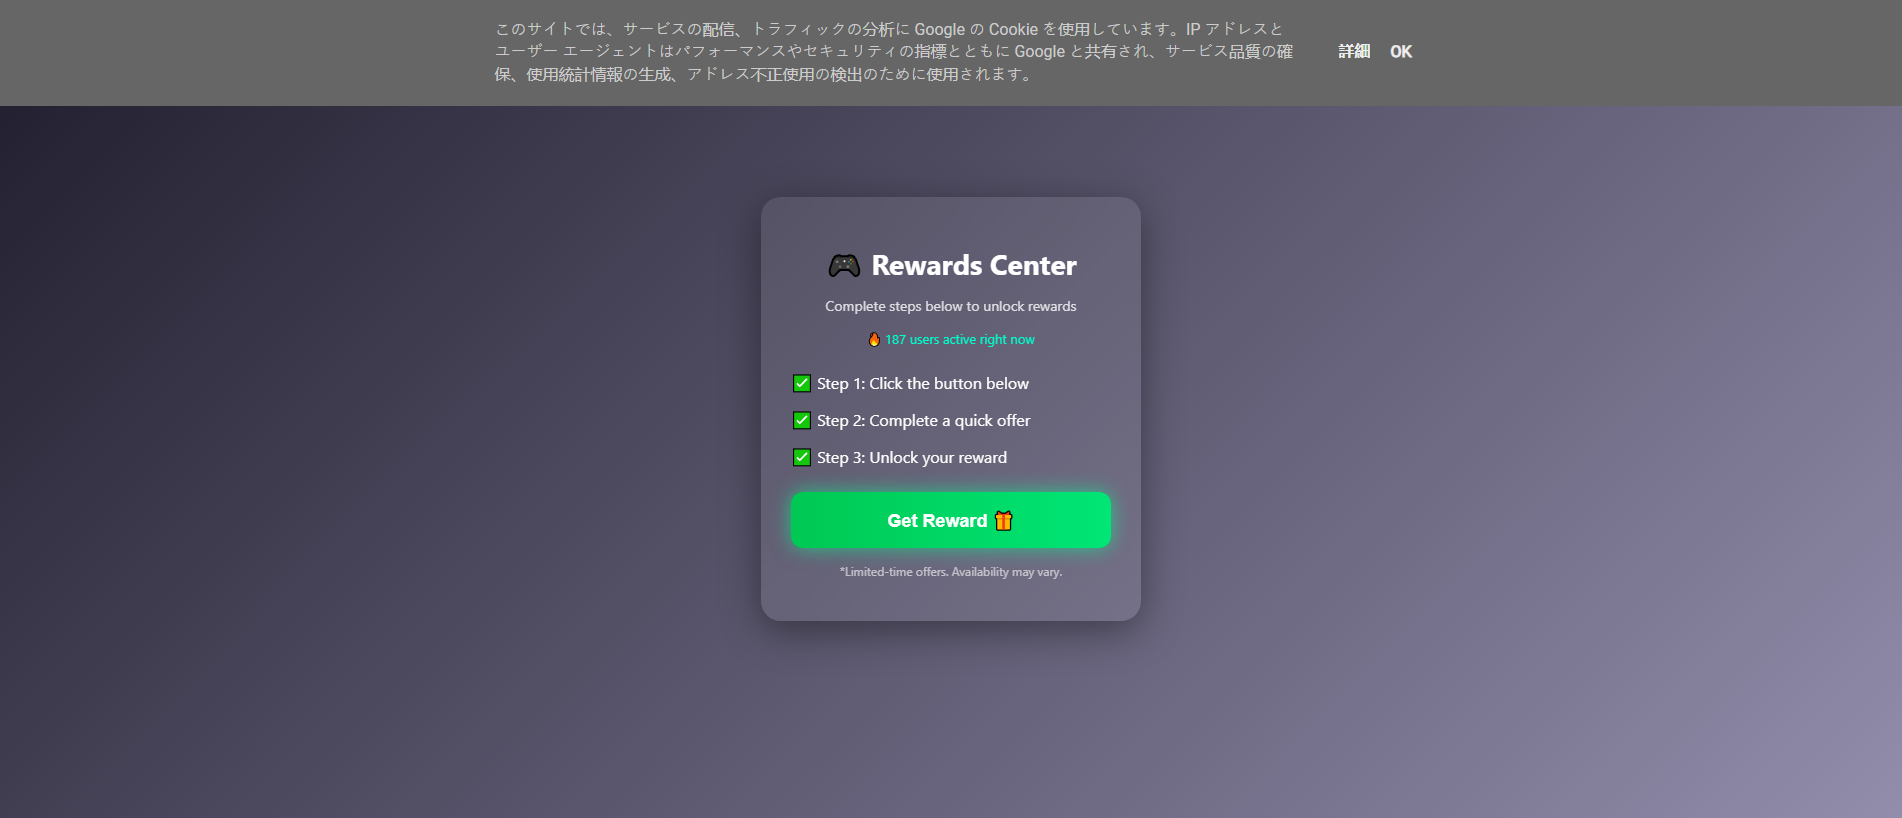Screen dimensions: 1902x818
Task: Click the Japanese cookie notice text
Action: [x=894, y=51]
